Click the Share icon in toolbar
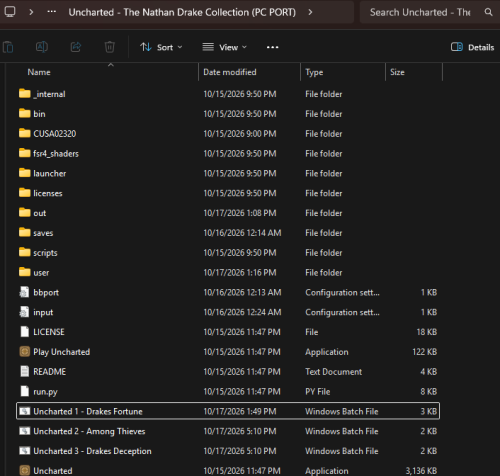This screenshot has width=500, height=476. [76, 47]
